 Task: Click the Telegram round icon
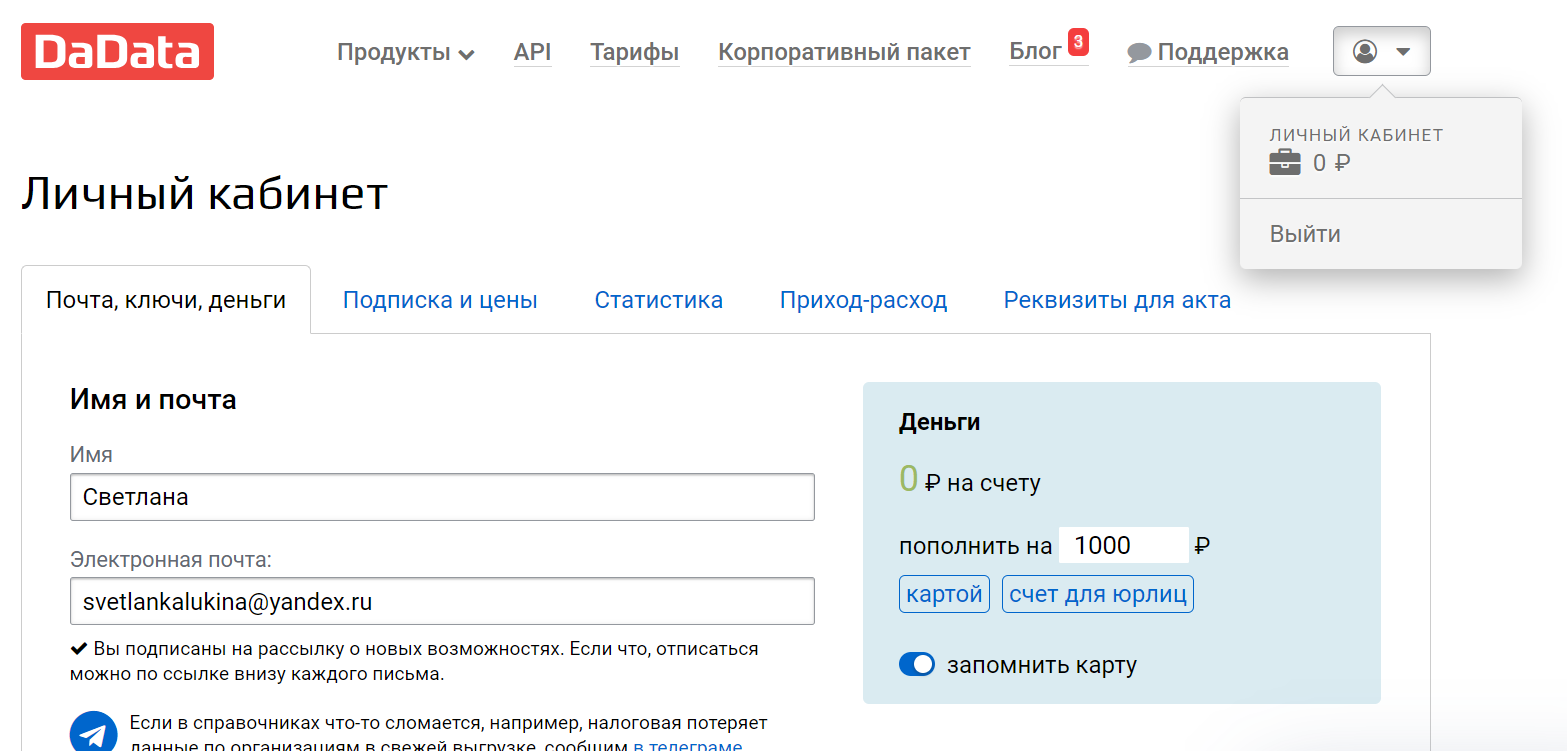tap(93, 733)
